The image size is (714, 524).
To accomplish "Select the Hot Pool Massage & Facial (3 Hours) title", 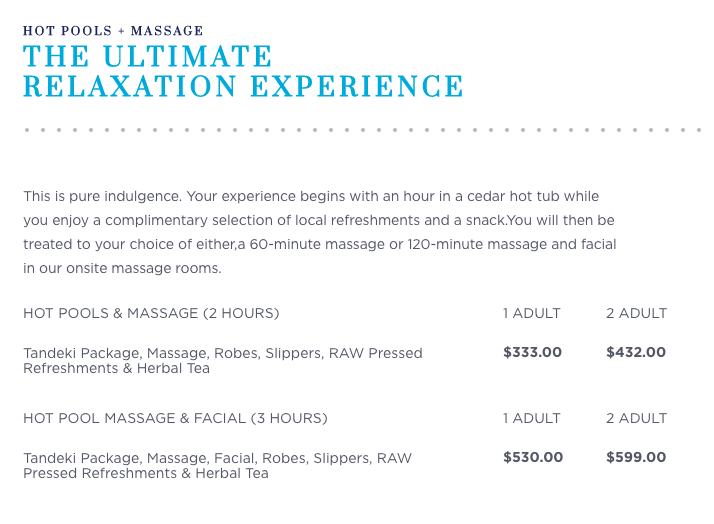I will pyautogui.click(x=175, y=418).
